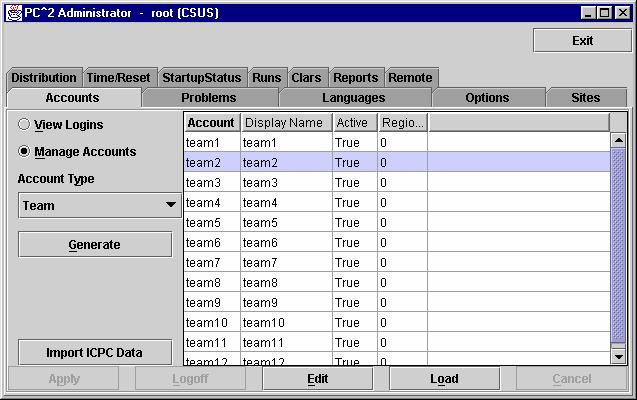Click the scrollbar up arrow in the accounts table
Viewport: 637px width, 400px height.
(x=618, y=141)
